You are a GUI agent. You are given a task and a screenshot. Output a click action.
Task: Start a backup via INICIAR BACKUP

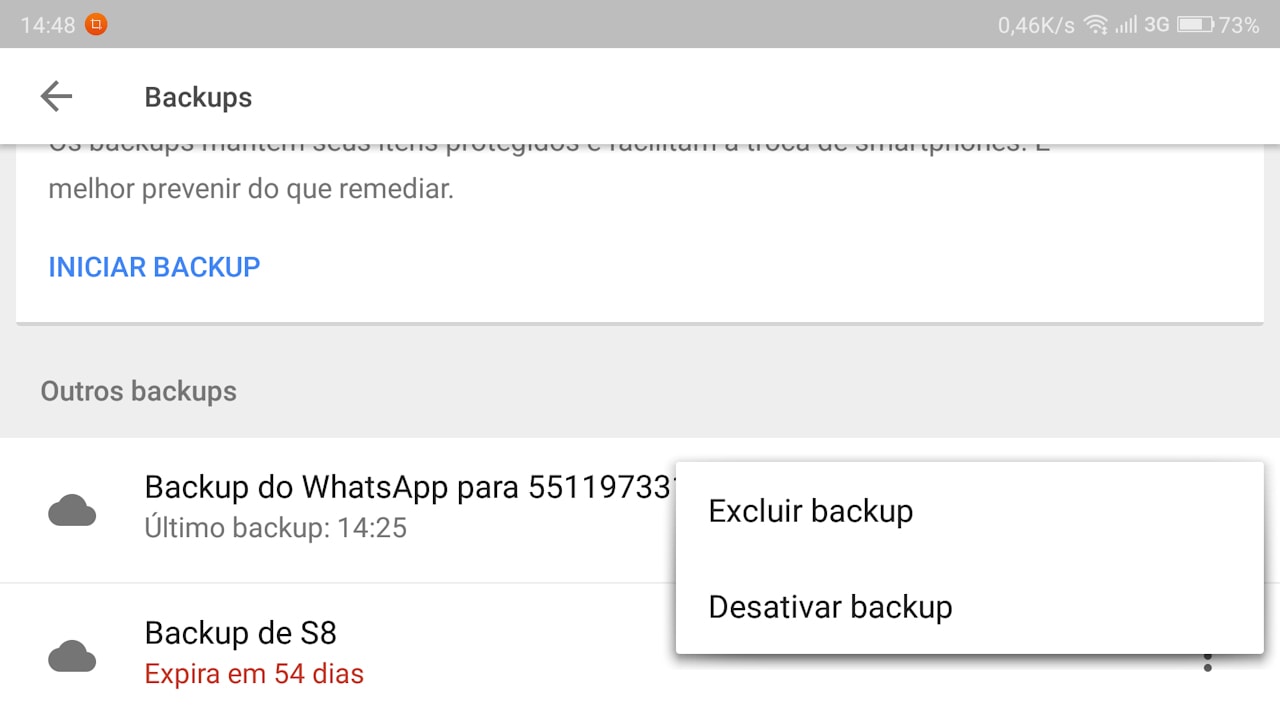click(x=154, y=267)
